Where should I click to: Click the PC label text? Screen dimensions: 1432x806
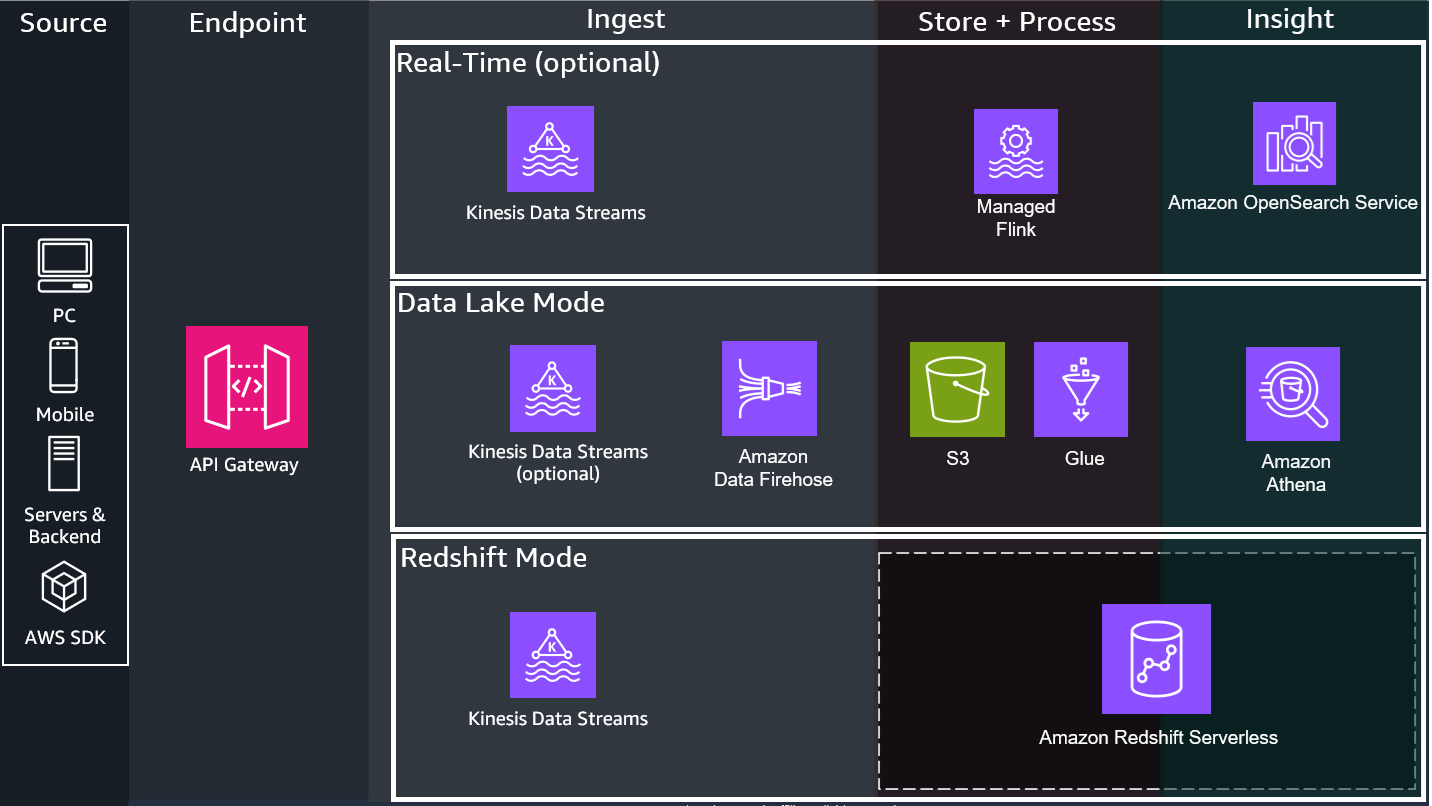pos(65,315)
